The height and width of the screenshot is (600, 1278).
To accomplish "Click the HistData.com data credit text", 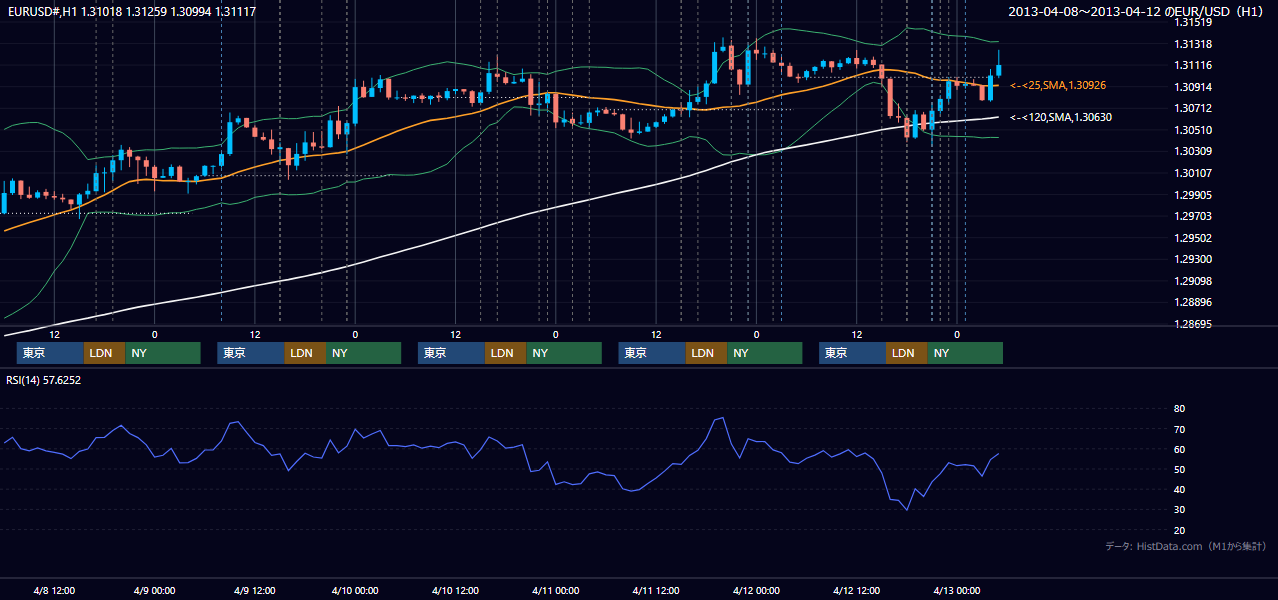I will click(1186, 546).
